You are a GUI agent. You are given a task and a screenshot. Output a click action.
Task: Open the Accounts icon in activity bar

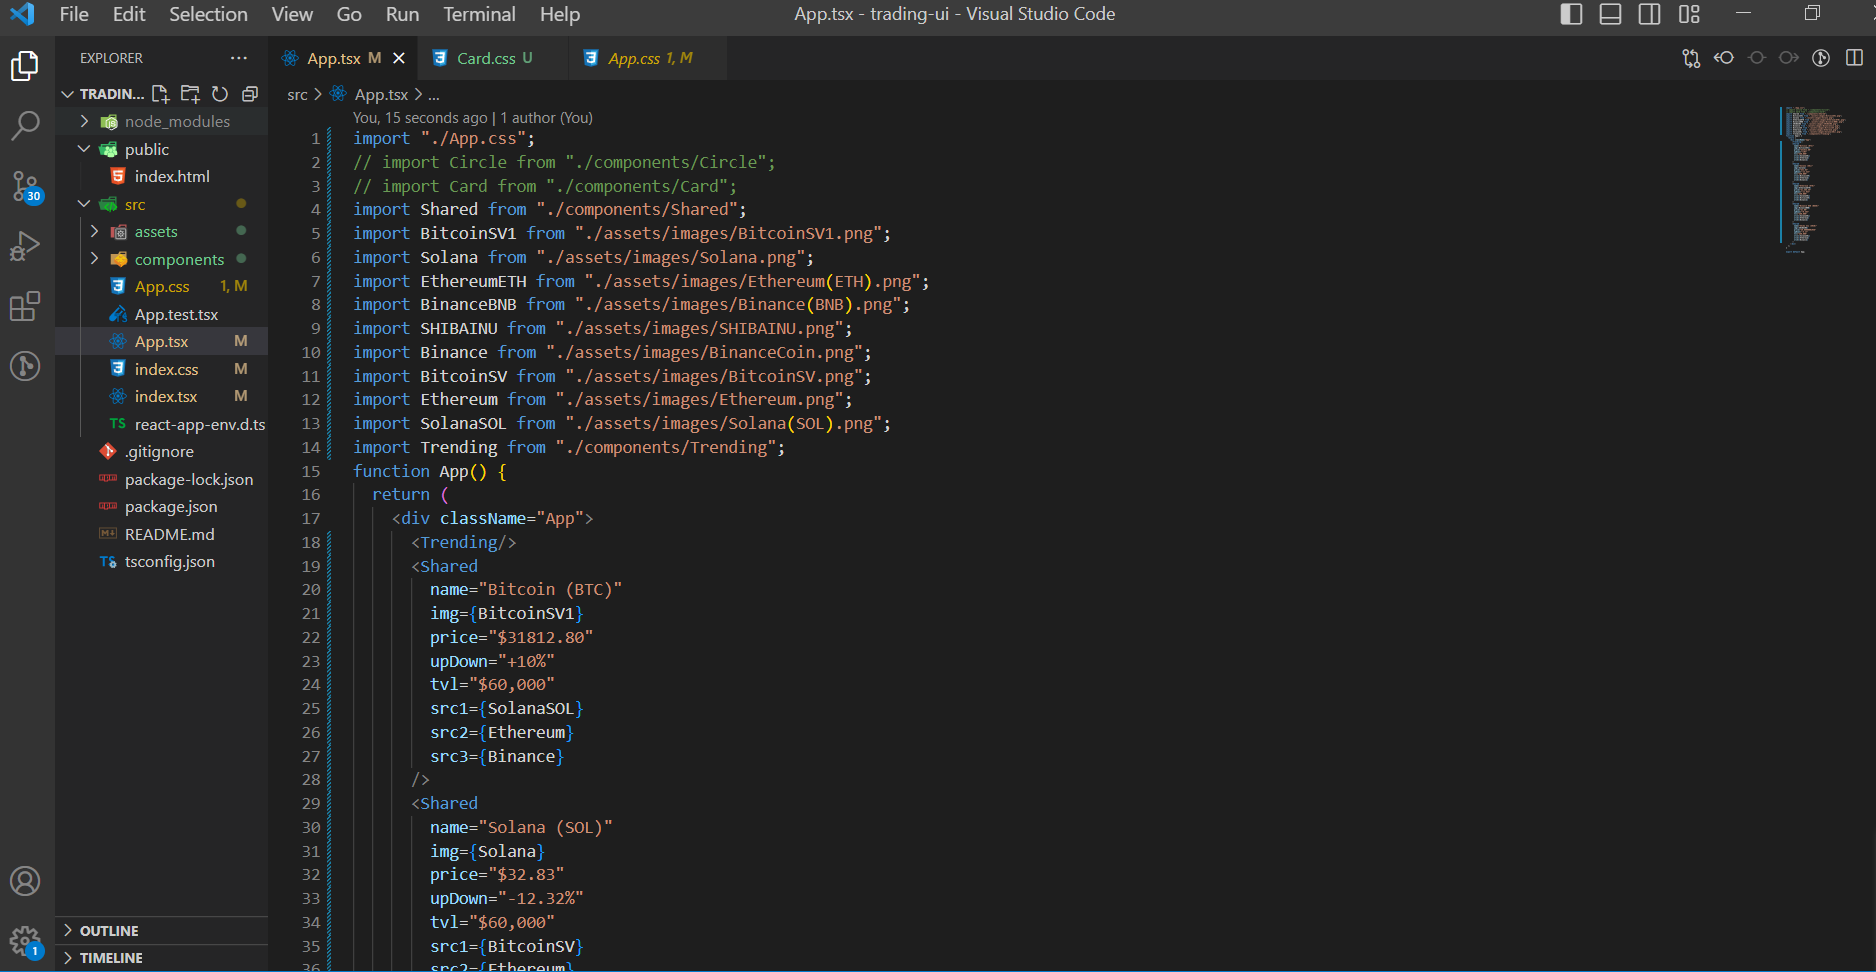coord(25,881)
